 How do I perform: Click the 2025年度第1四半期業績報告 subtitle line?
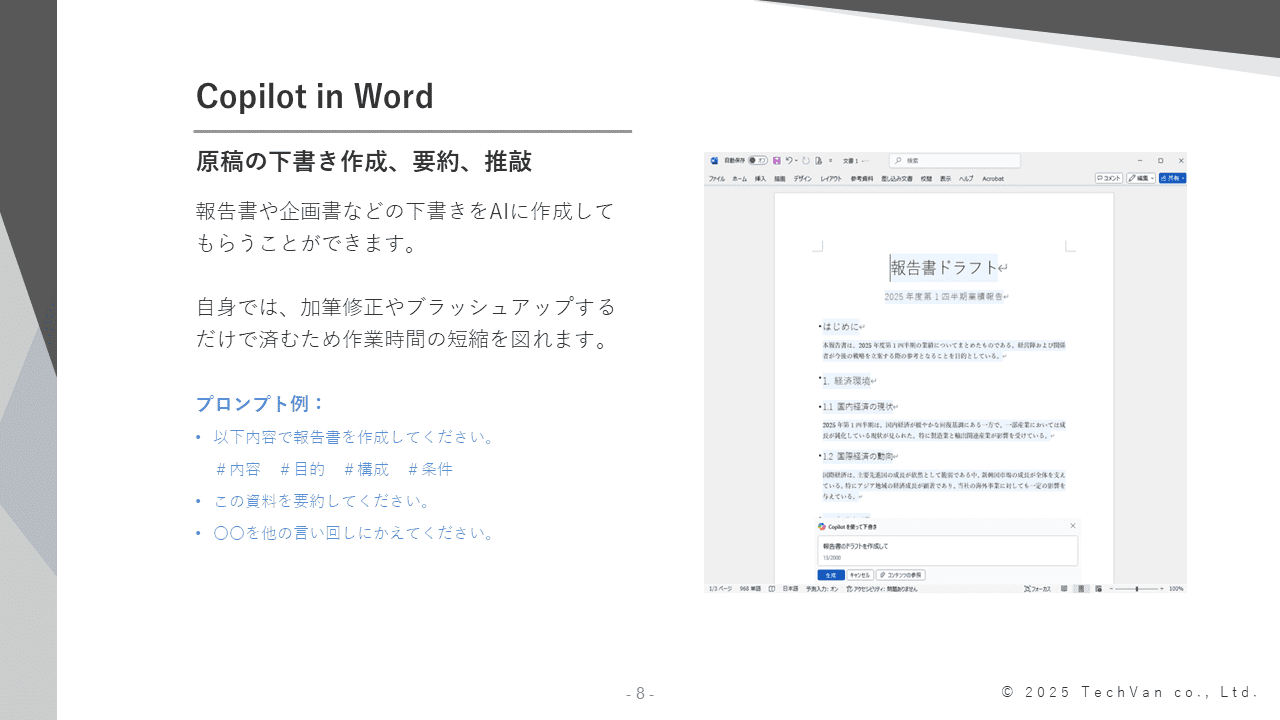943,297
